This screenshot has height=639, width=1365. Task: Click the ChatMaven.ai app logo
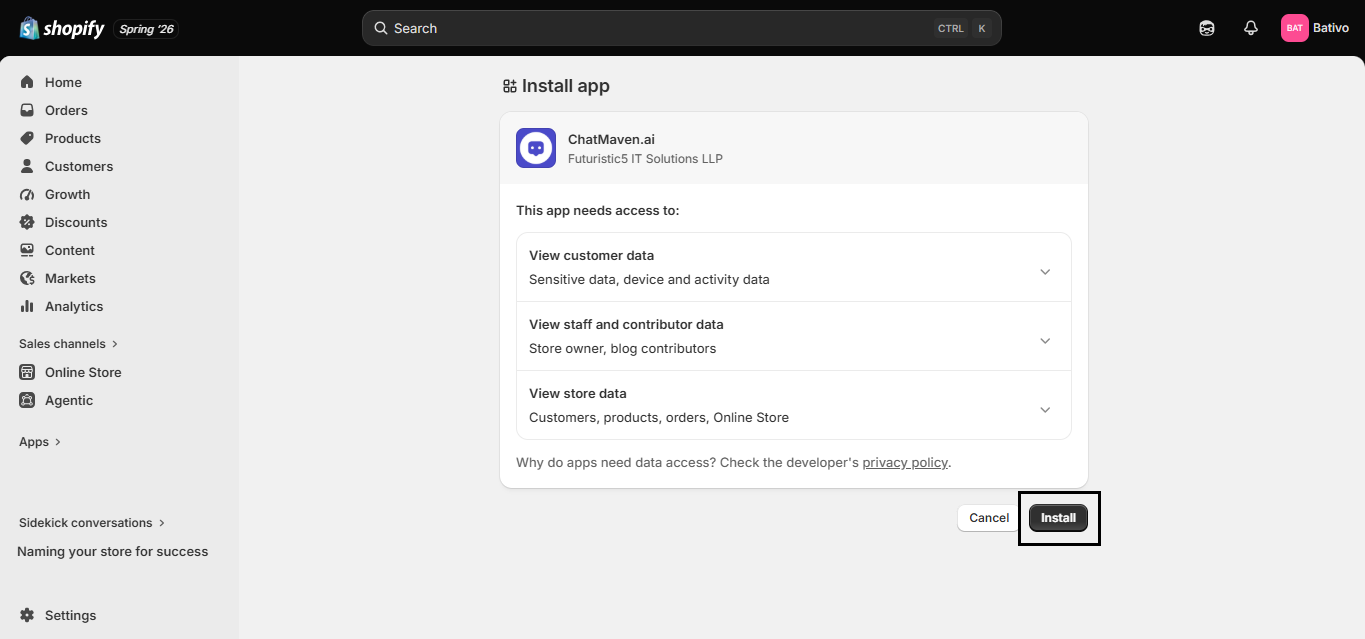[x=536, y=148]
